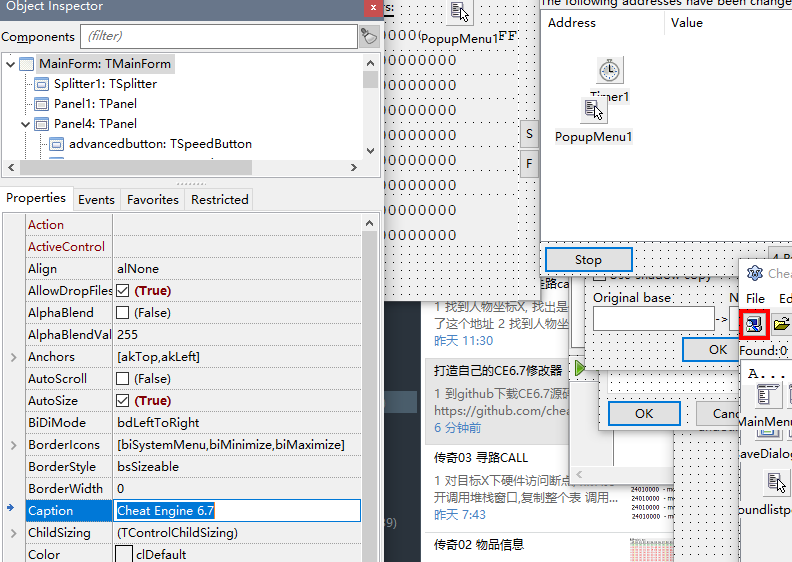The height and width of the screenshot is (562, 792).
Task: Click the open folder toolbar icon
Action: [x=781, y=324]
